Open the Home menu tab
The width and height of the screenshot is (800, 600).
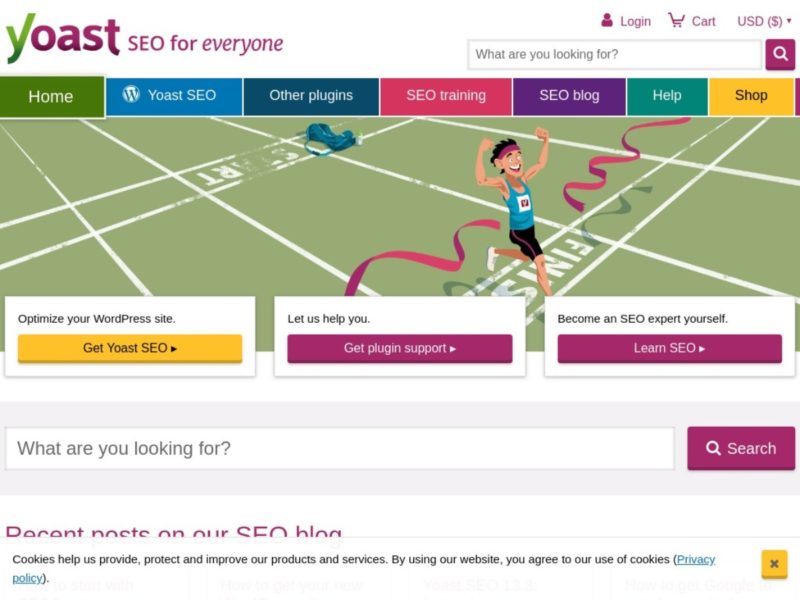(52, 96)
